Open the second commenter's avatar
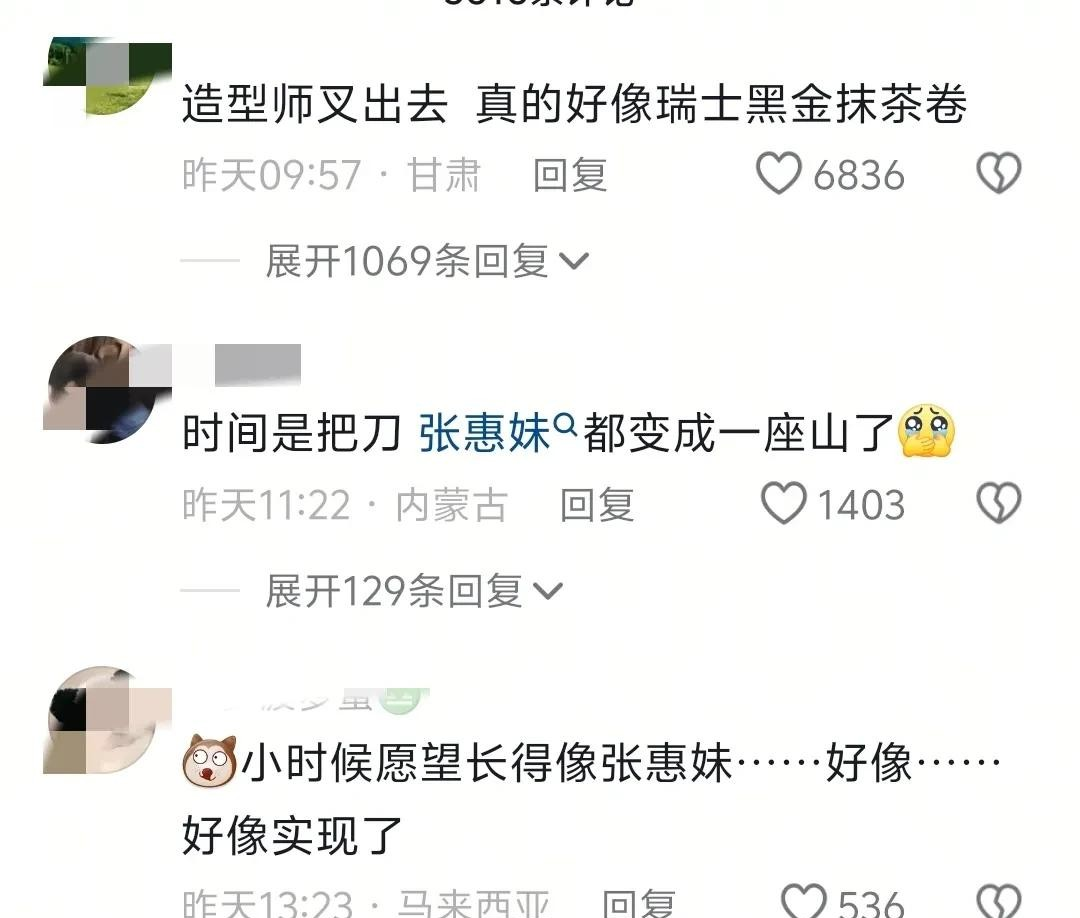The width and height of the screenshot is (1080, 918). 107,389
